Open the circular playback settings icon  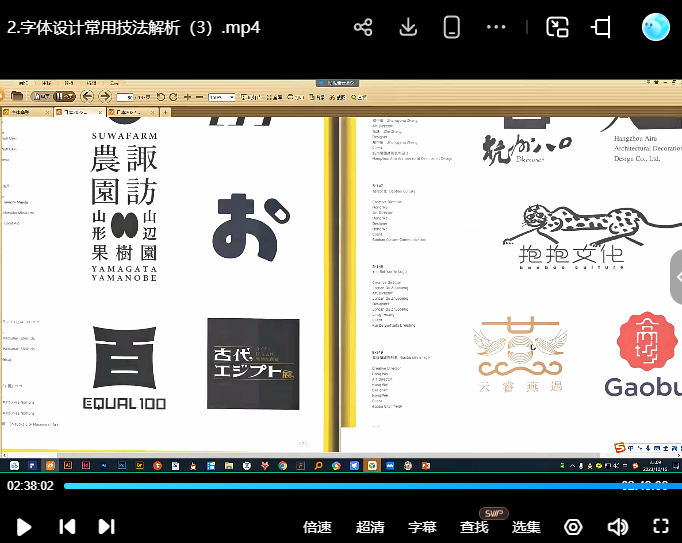tap(573, 527)
